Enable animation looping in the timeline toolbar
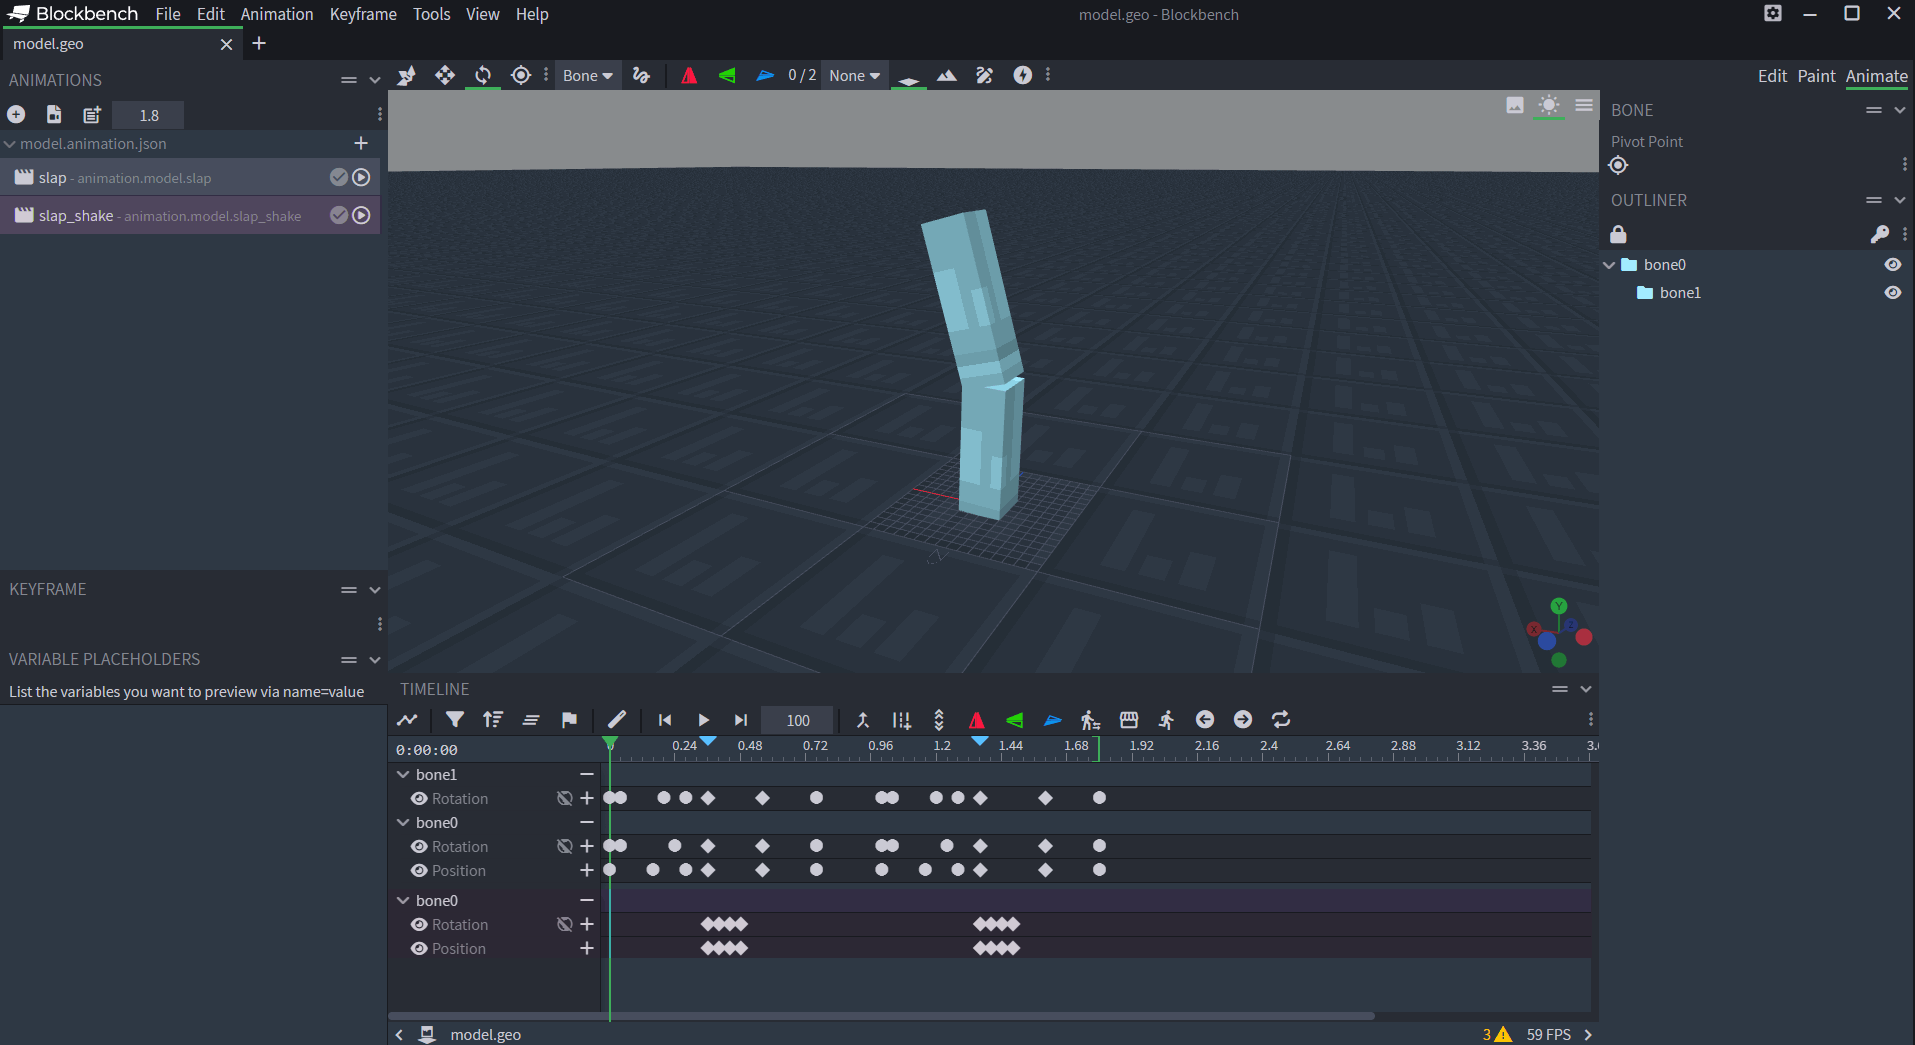 click(x=1281, y=719)
